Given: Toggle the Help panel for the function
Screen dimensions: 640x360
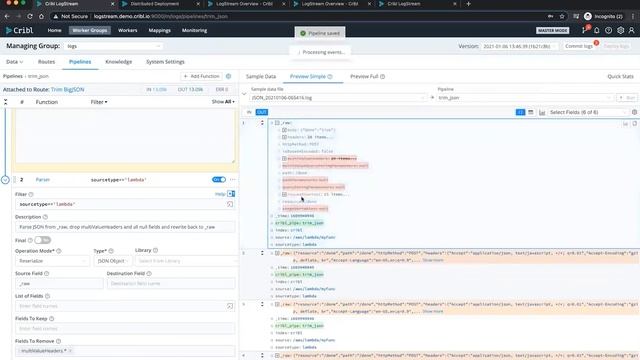Looking at the screenshot, I should tap(231, 194).
